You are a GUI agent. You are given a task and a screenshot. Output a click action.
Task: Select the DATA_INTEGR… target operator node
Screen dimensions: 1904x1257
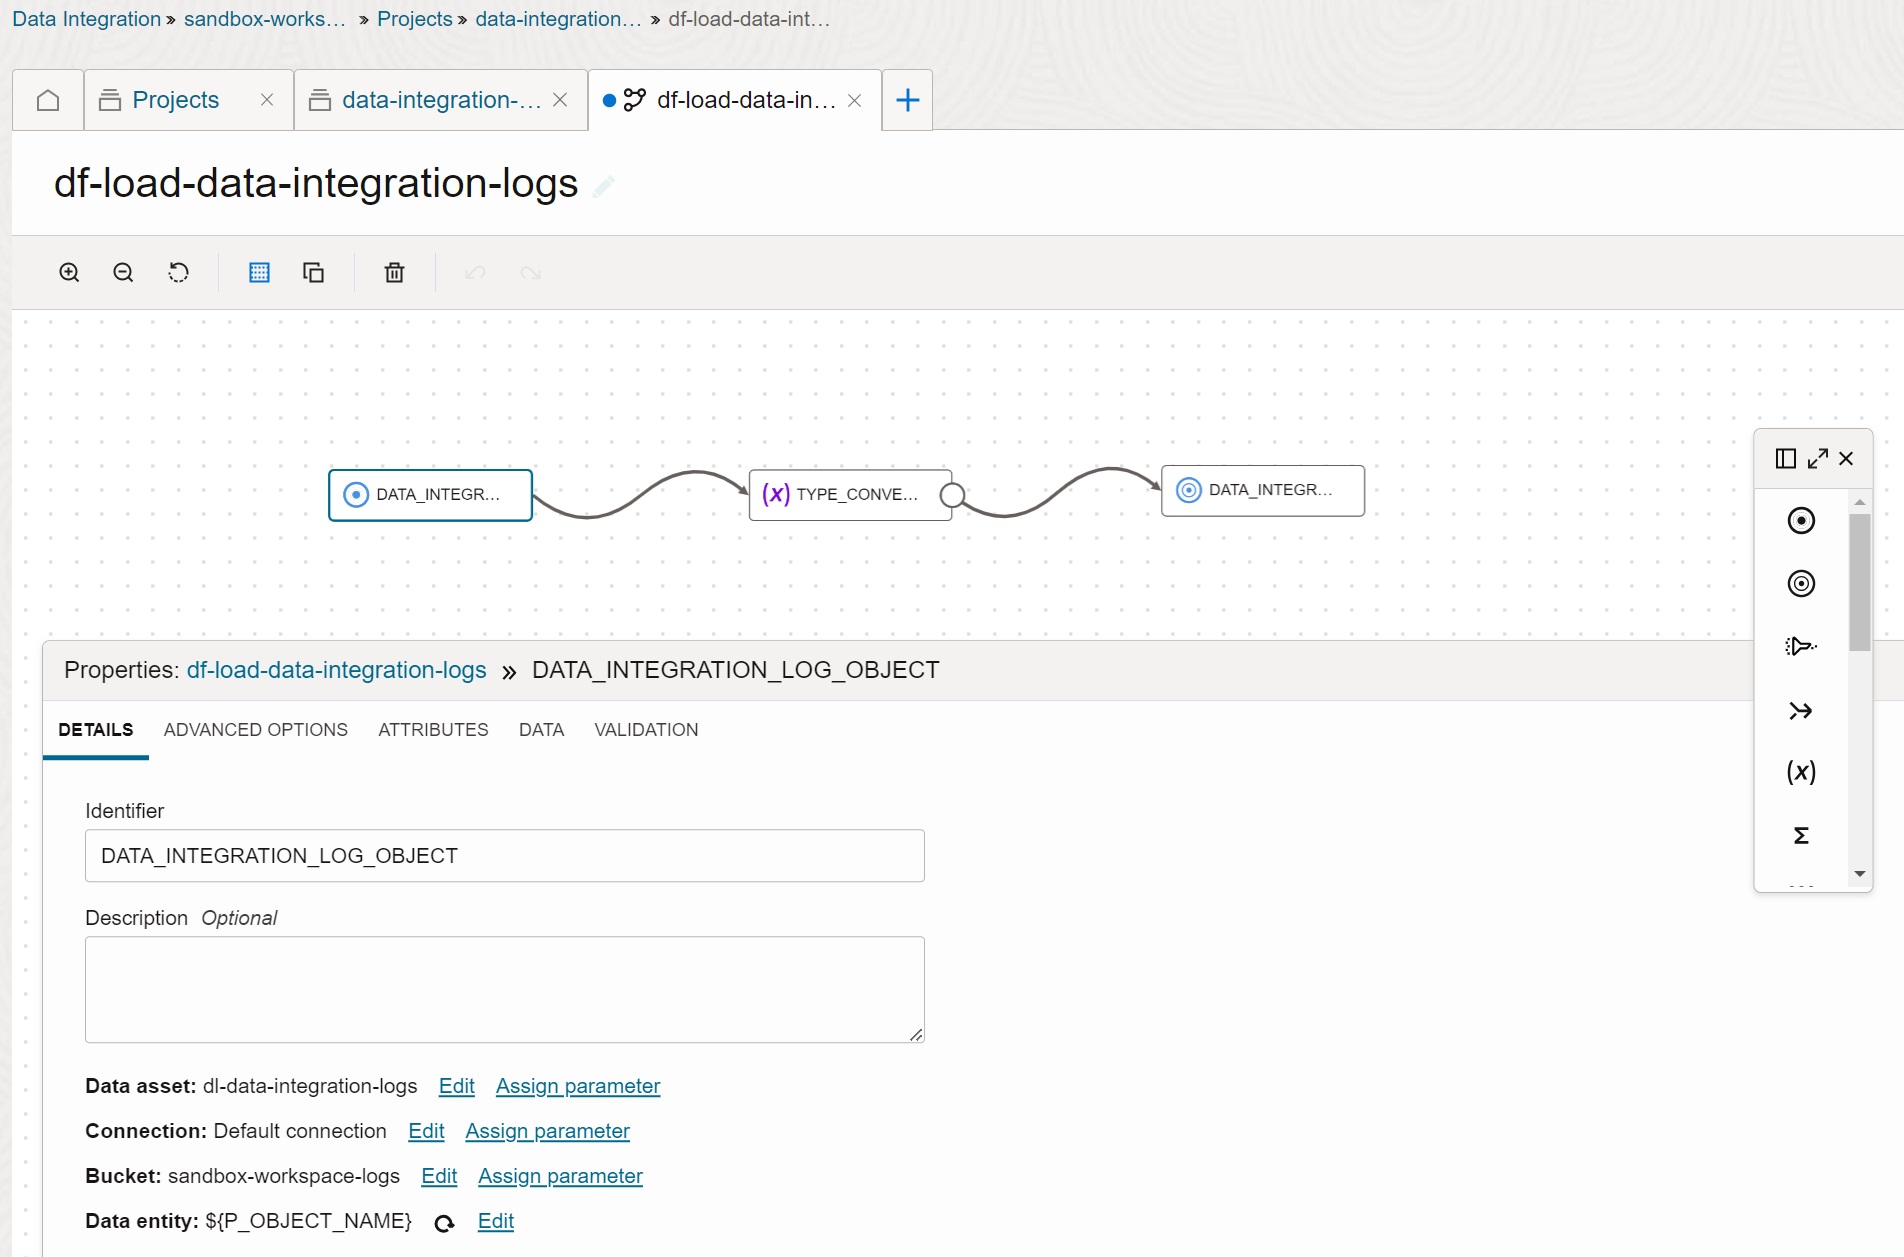click(x=1263, y=490)
